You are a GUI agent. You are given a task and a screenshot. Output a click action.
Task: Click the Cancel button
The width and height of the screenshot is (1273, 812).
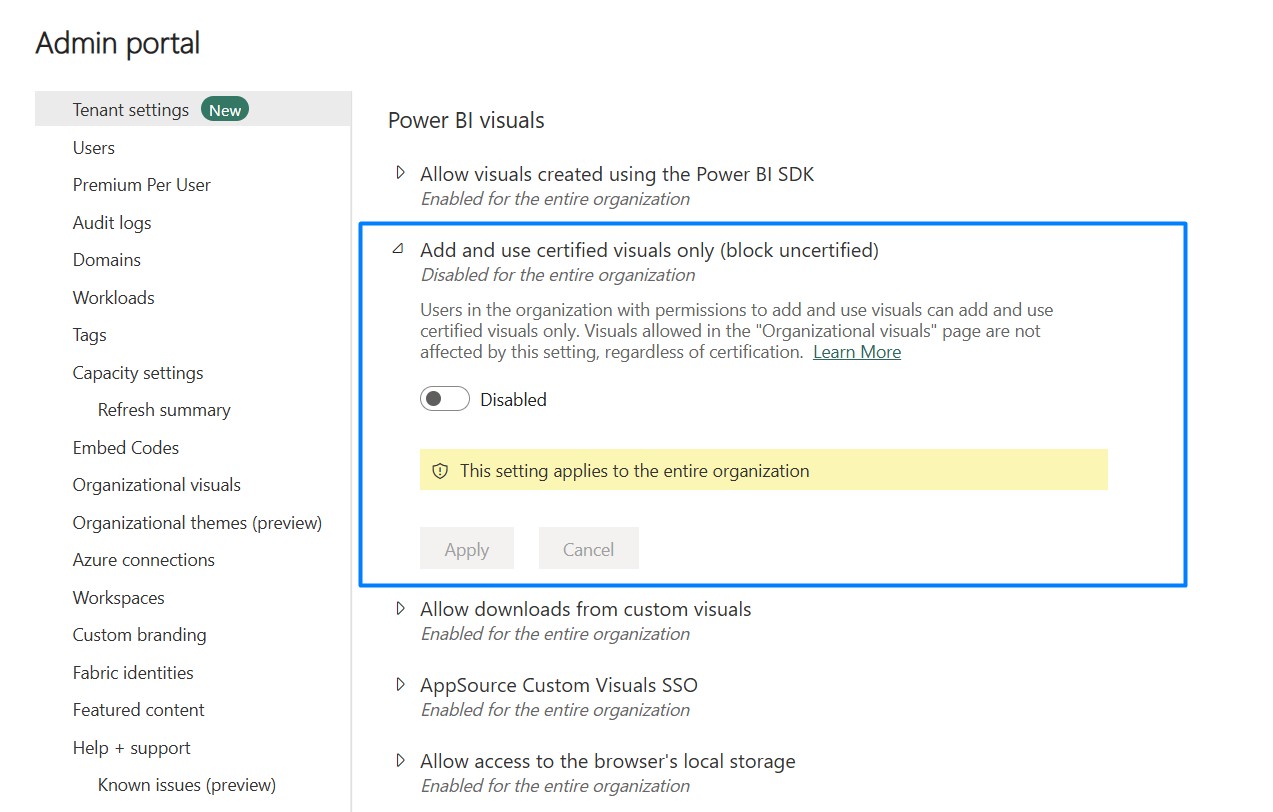click(x=588, y=549)
